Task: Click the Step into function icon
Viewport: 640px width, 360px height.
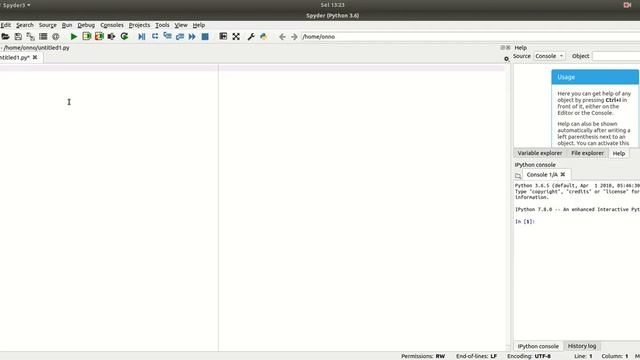Action: click(167, 37)
